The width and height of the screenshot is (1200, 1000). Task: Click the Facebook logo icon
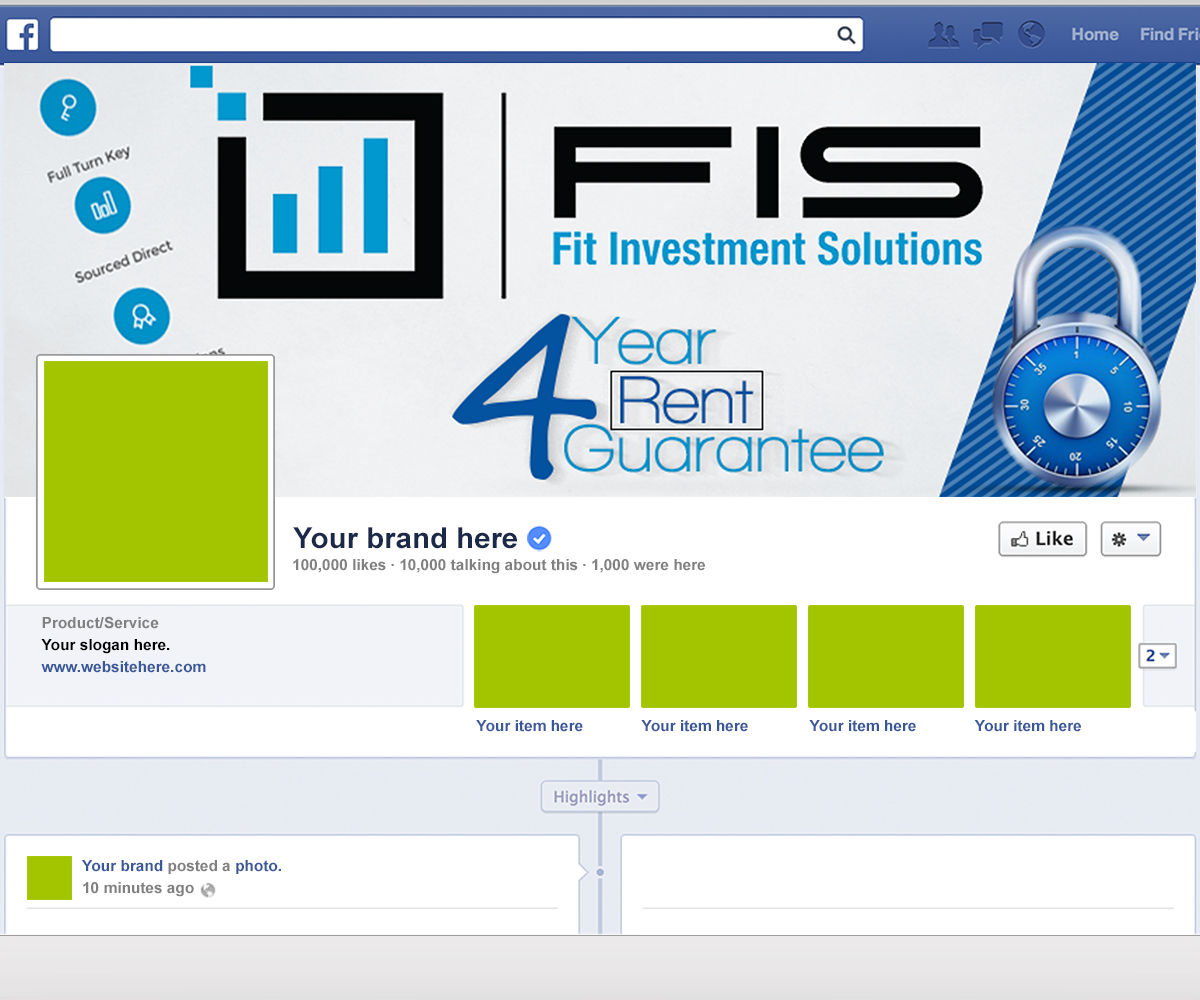point(22,35)
